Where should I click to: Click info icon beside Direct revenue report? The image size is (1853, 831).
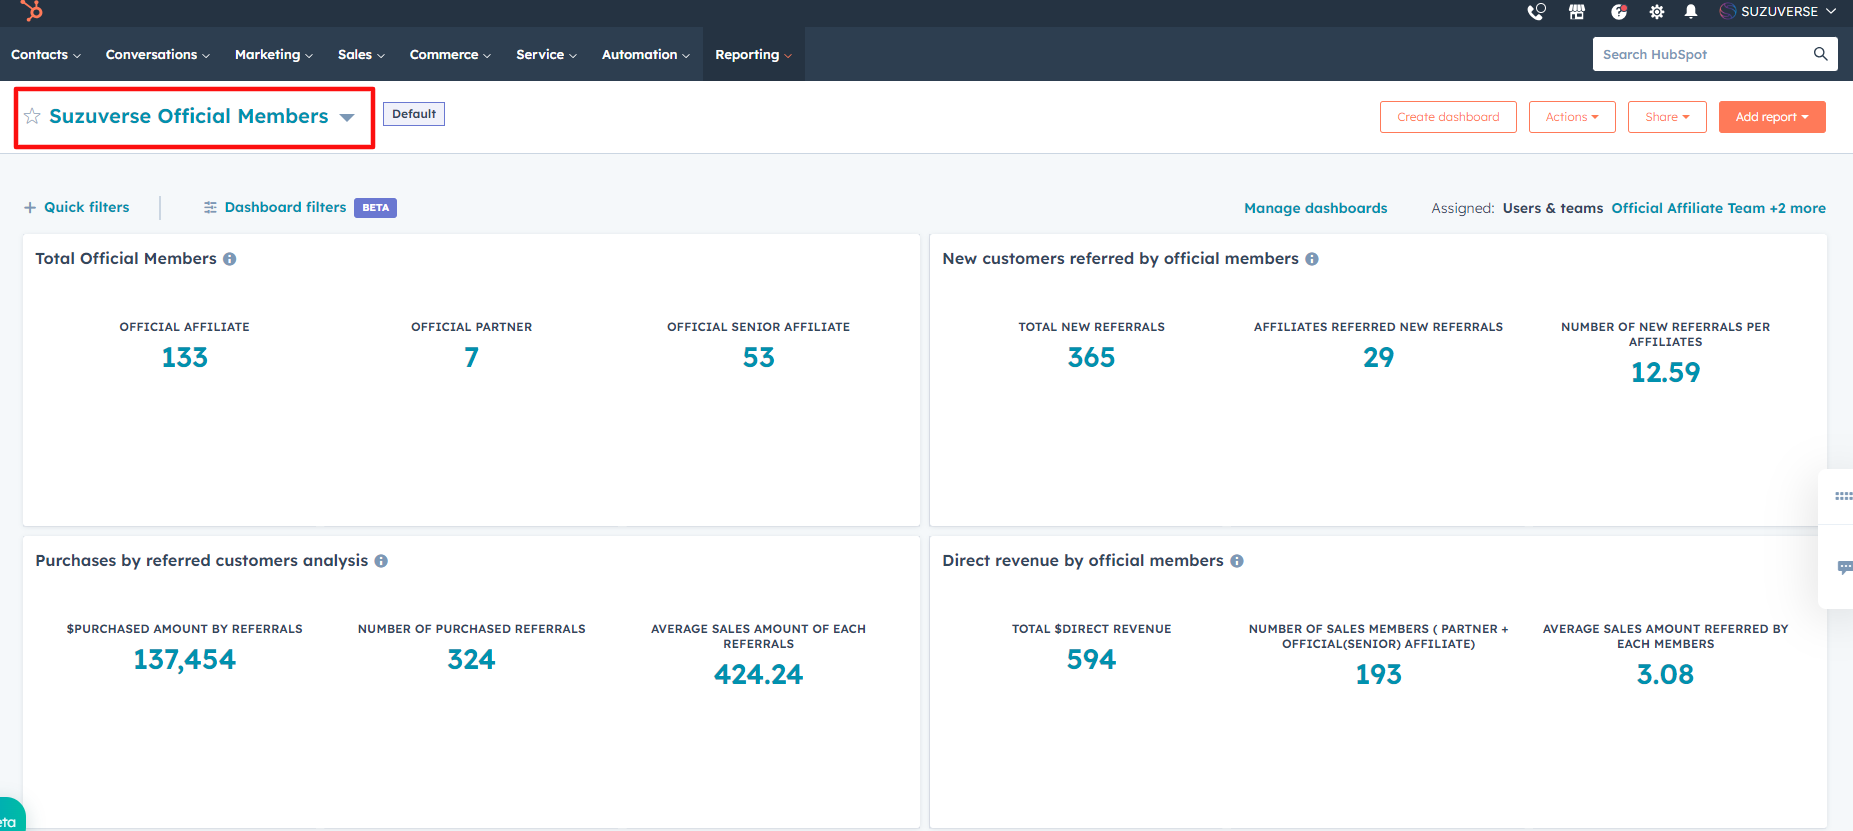(1237, 561)
